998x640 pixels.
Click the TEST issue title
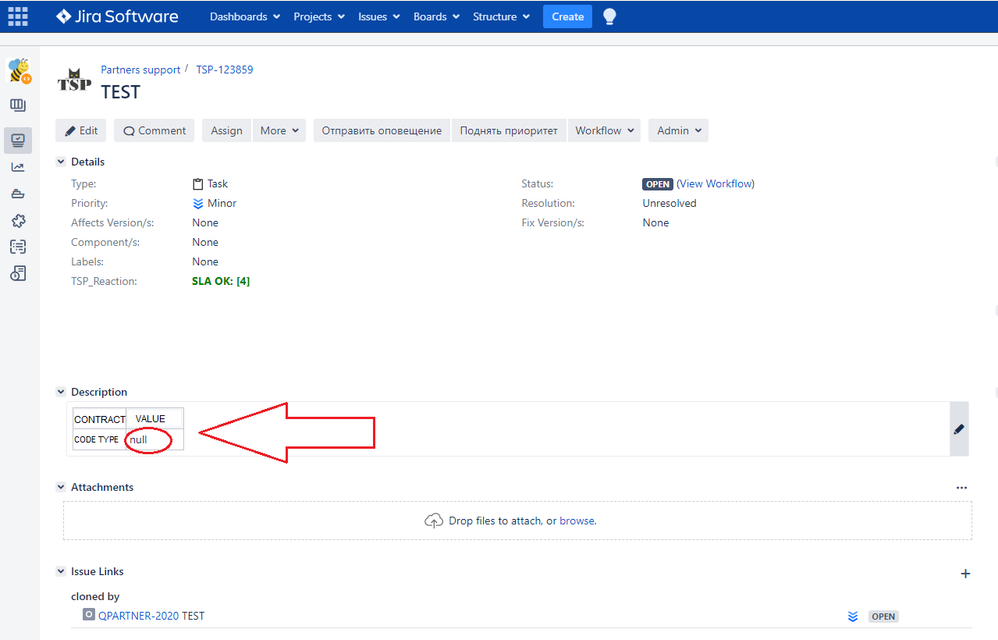120,92
